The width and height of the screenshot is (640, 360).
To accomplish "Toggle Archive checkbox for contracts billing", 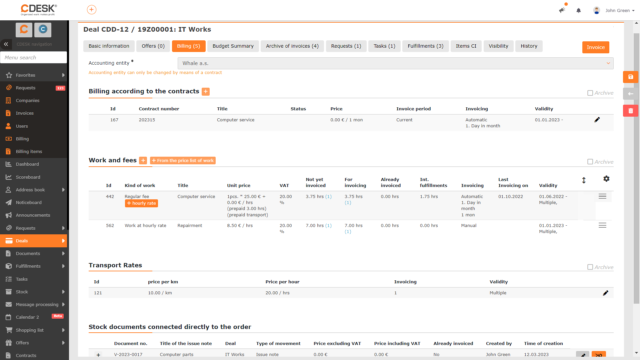I will coord(590,93).
